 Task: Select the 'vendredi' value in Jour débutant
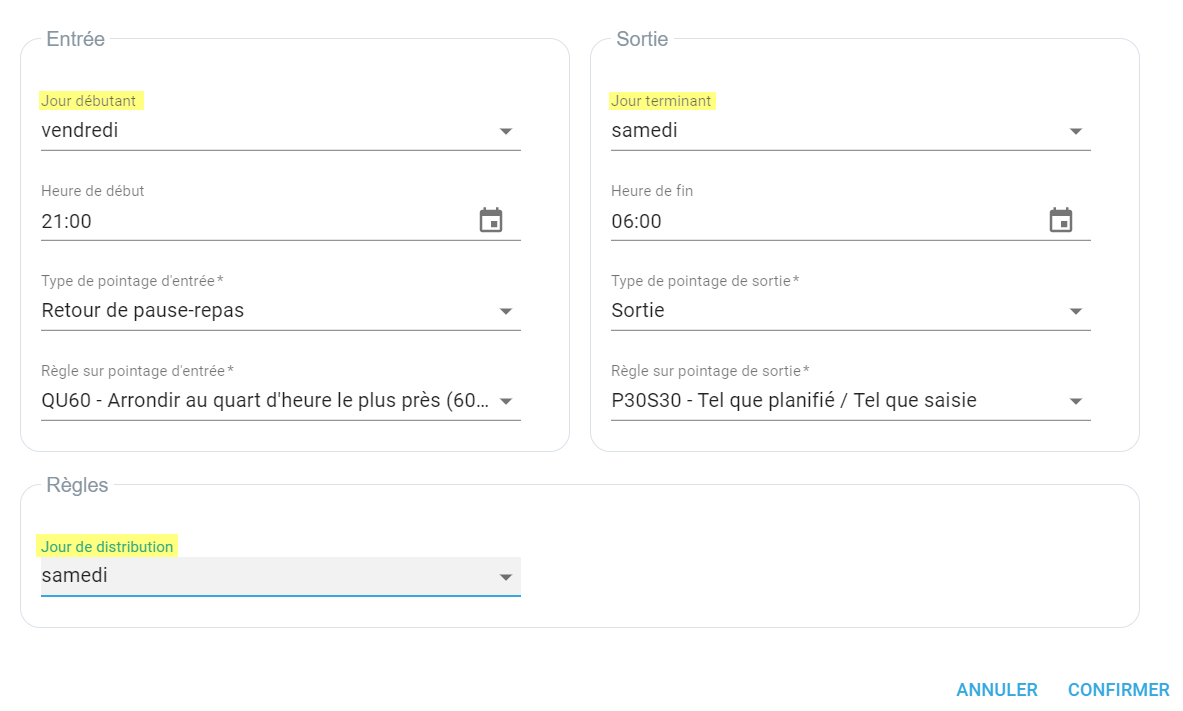click(x=80, y=130)
